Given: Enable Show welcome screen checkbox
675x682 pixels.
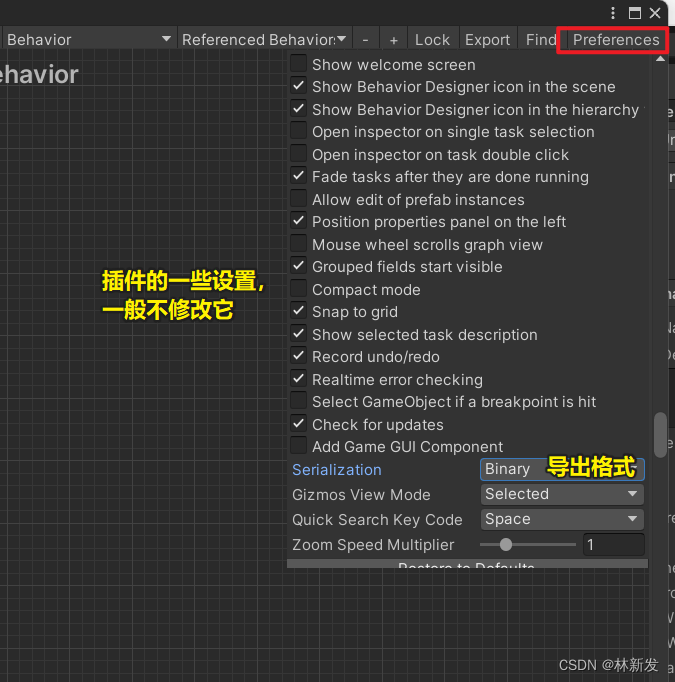Looking at the screenshot, I should (x=299, y=64).
